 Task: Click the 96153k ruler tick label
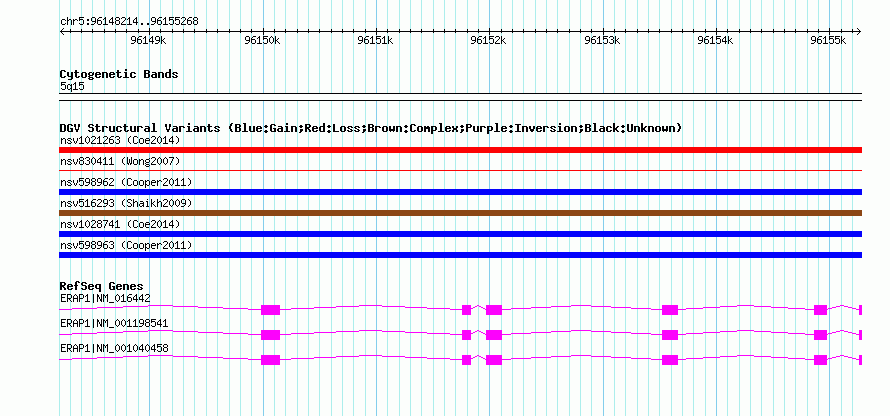pyautogui.click(x=602, y=40)
